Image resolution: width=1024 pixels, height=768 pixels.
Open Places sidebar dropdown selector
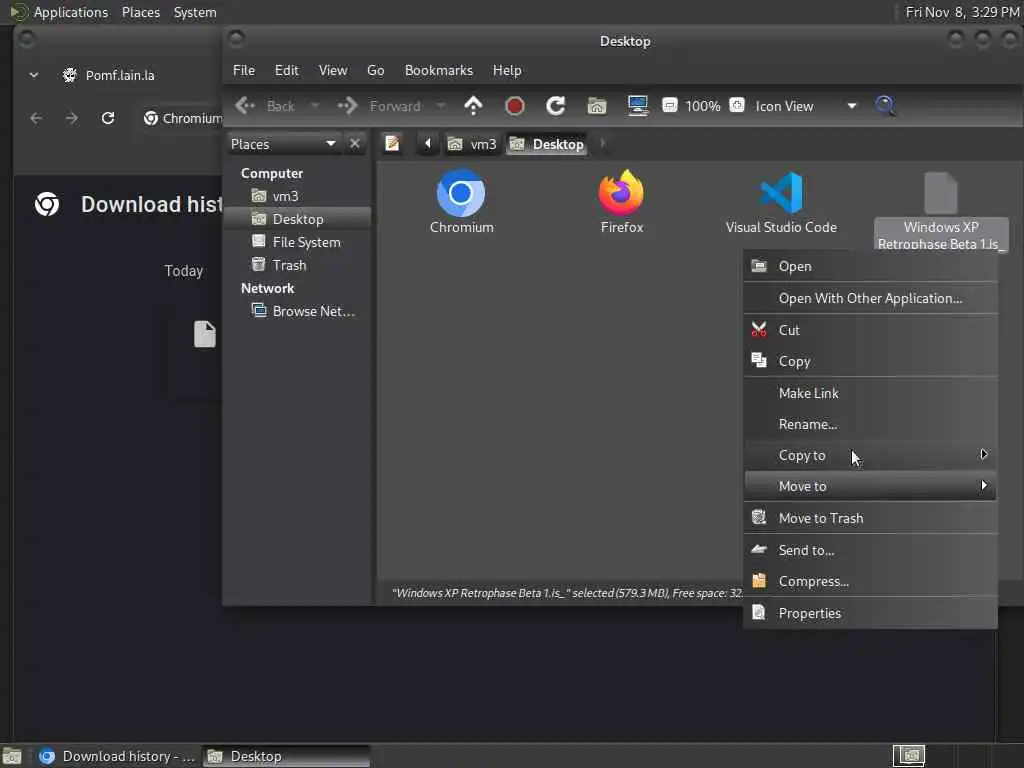coord(283,144)
